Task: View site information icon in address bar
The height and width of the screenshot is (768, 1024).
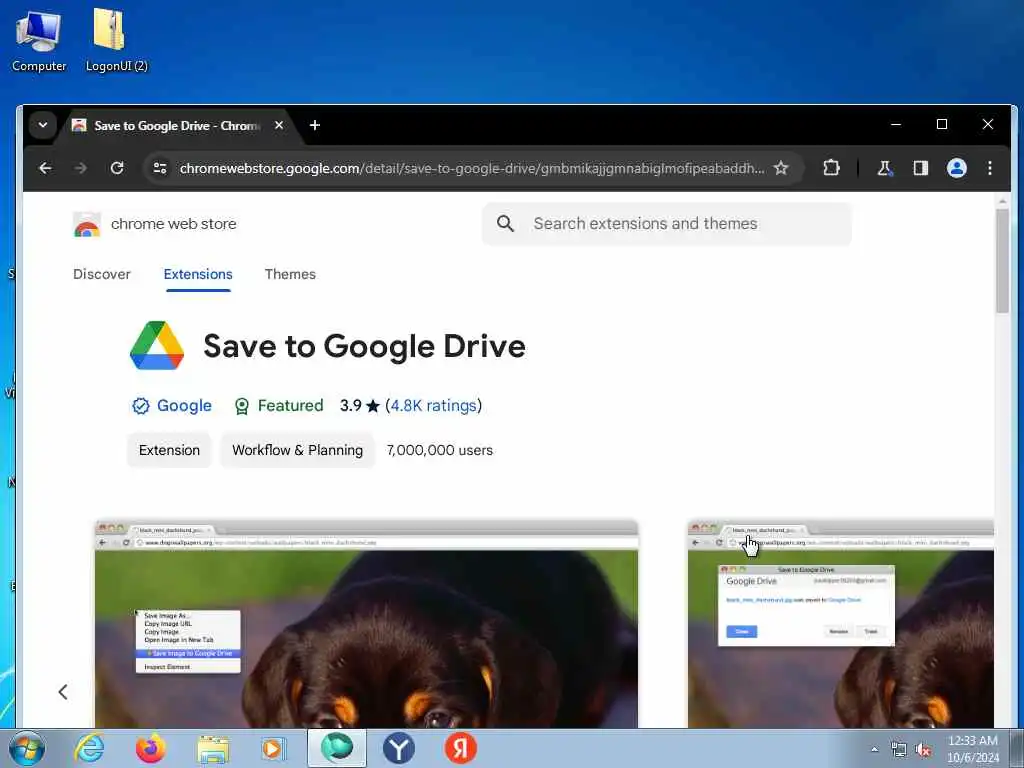Action: coord(160,168)
